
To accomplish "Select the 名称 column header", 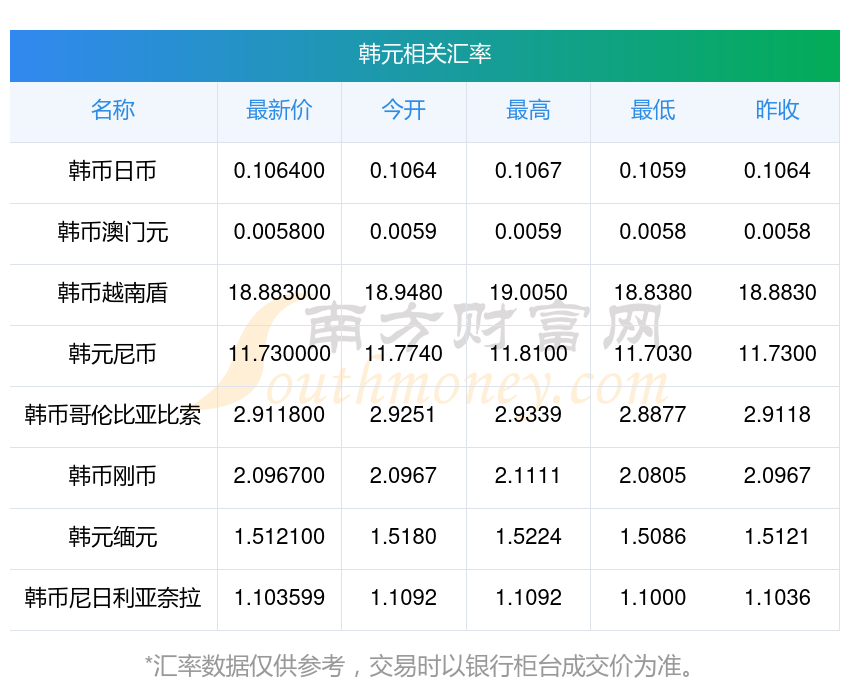I will (113, 110).
